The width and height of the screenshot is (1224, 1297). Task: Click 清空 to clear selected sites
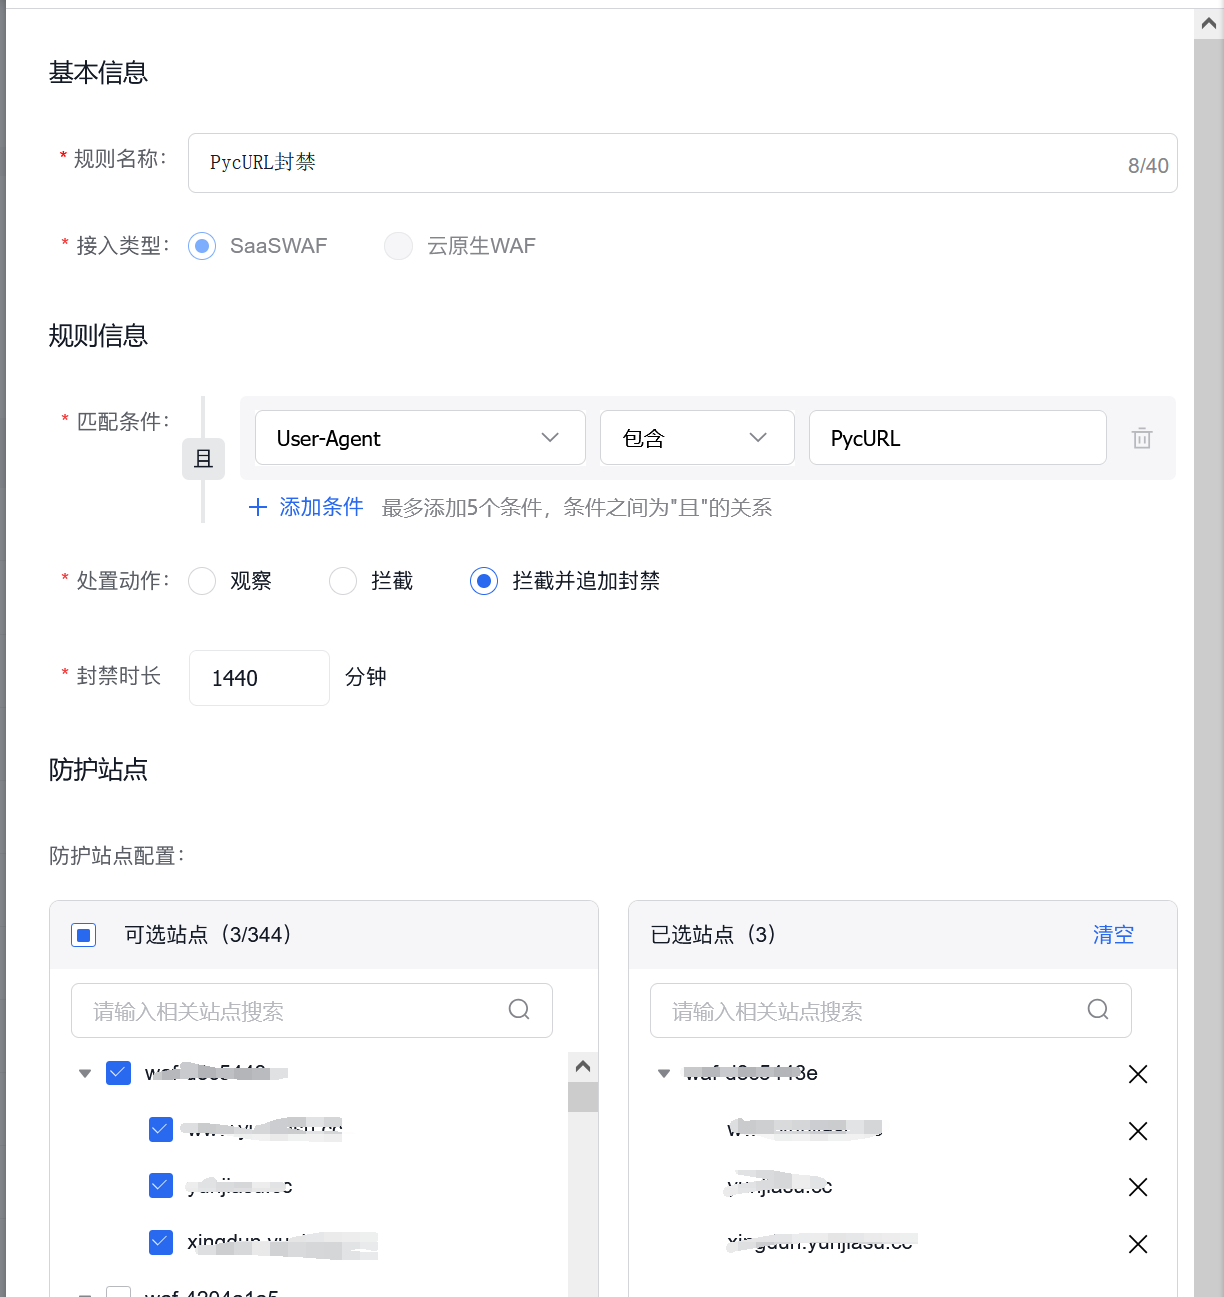pyautogui.click(x=1113, y=935)
